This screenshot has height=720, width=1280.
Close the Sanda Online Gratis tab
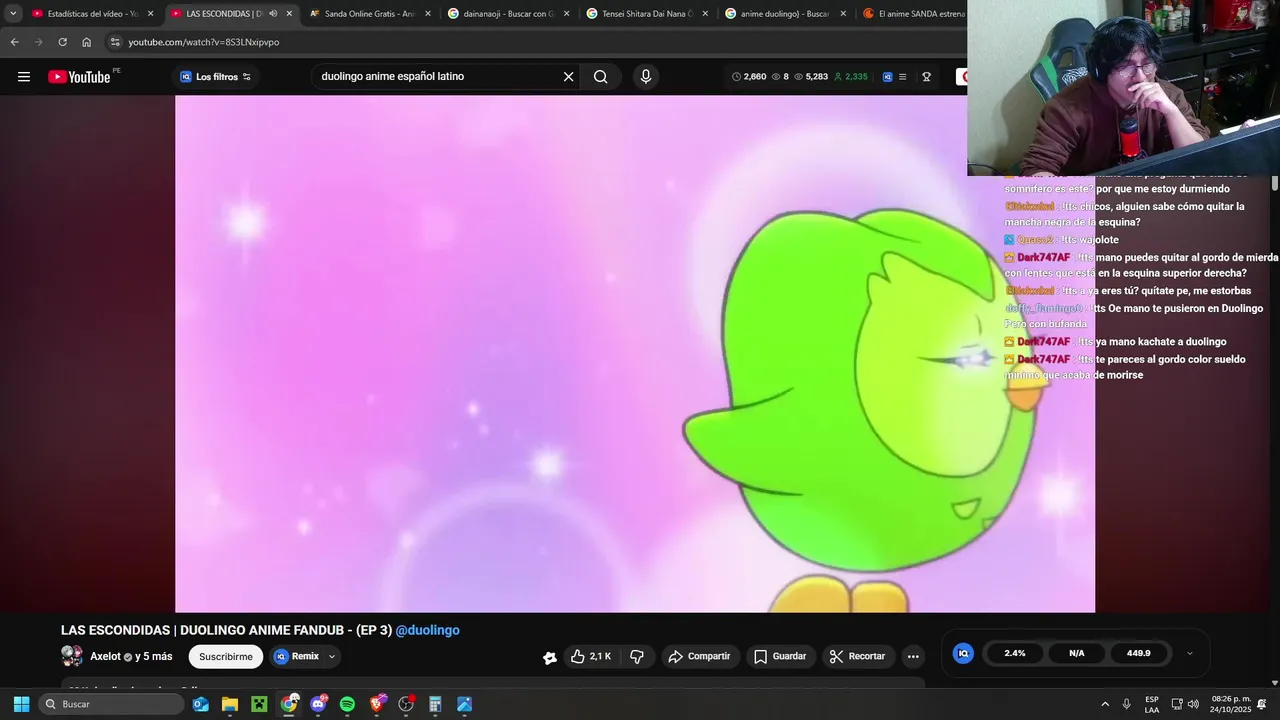tap(428, 14)
